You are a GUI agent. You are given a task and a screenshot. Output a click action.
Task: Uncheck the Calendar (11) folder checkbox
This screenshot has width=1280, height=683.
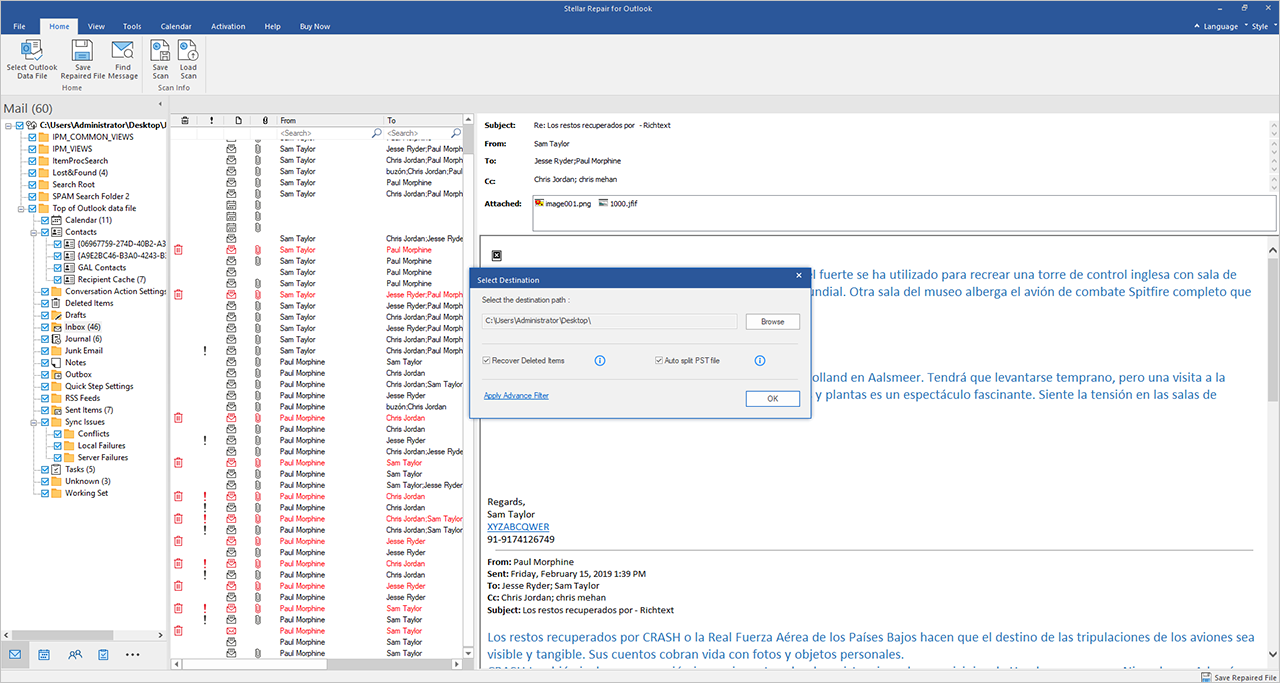pyautogui.click(x=45, y=220)
